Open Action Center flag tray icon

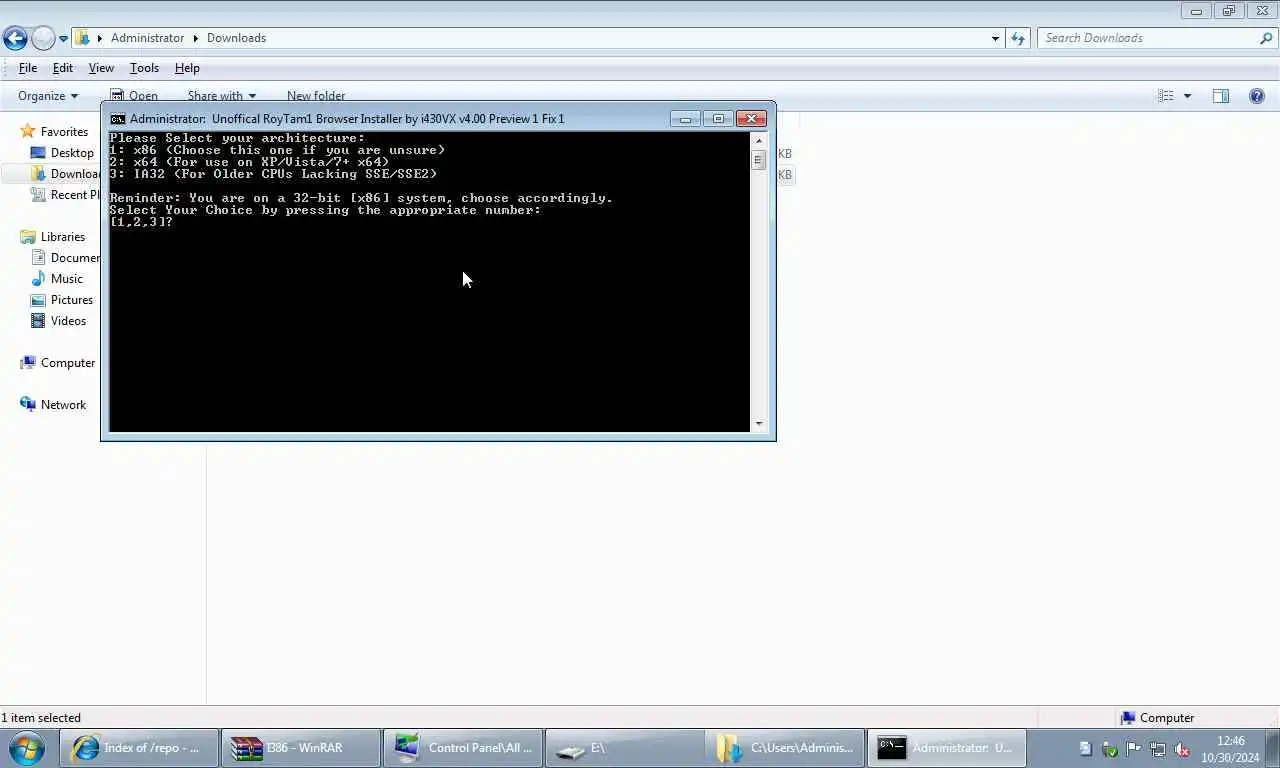(1134, 749)
